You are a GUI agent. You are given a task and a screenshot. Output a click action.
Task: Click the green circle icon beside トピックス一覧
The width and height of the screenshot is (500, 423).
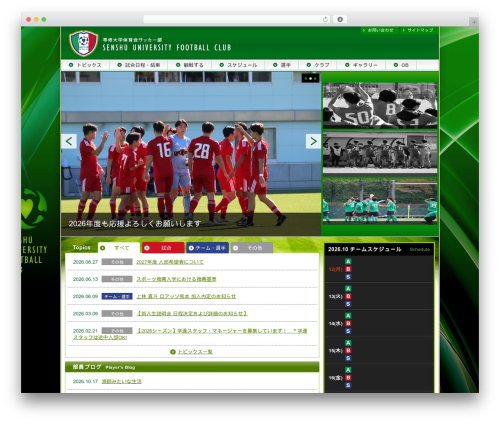click(173, 352)
